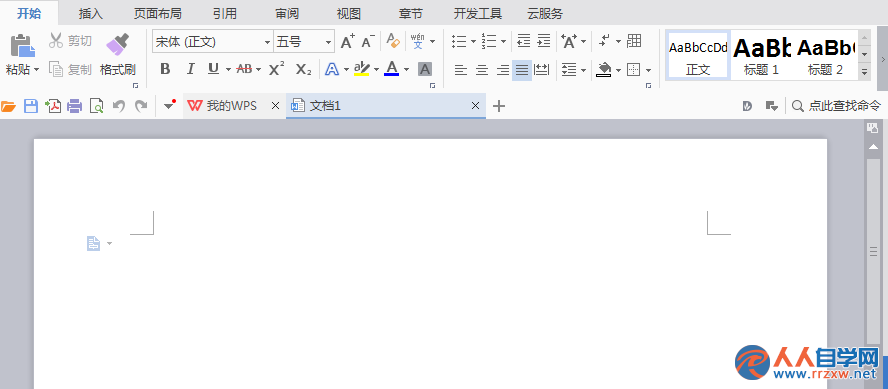Screen dimensions: 888x389
Task: Click the 点此查找命令 search field
Action: coord(844,106)
